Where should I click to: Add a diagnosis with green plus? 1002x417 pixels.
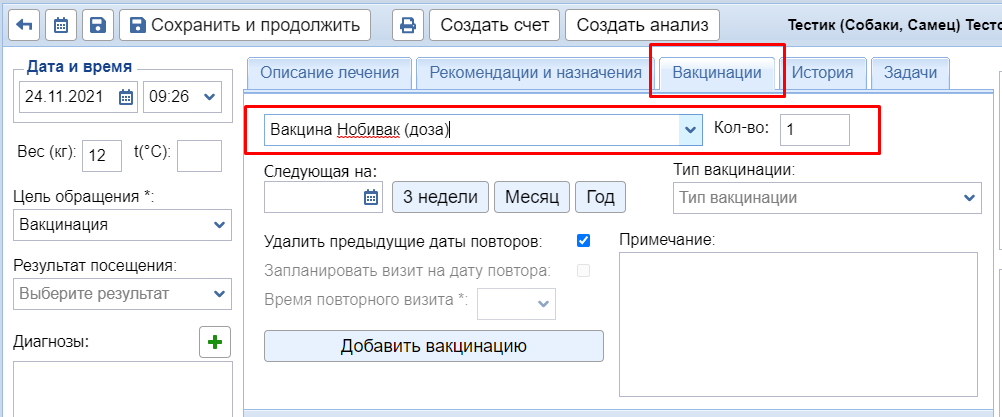(x=216, y=342)
